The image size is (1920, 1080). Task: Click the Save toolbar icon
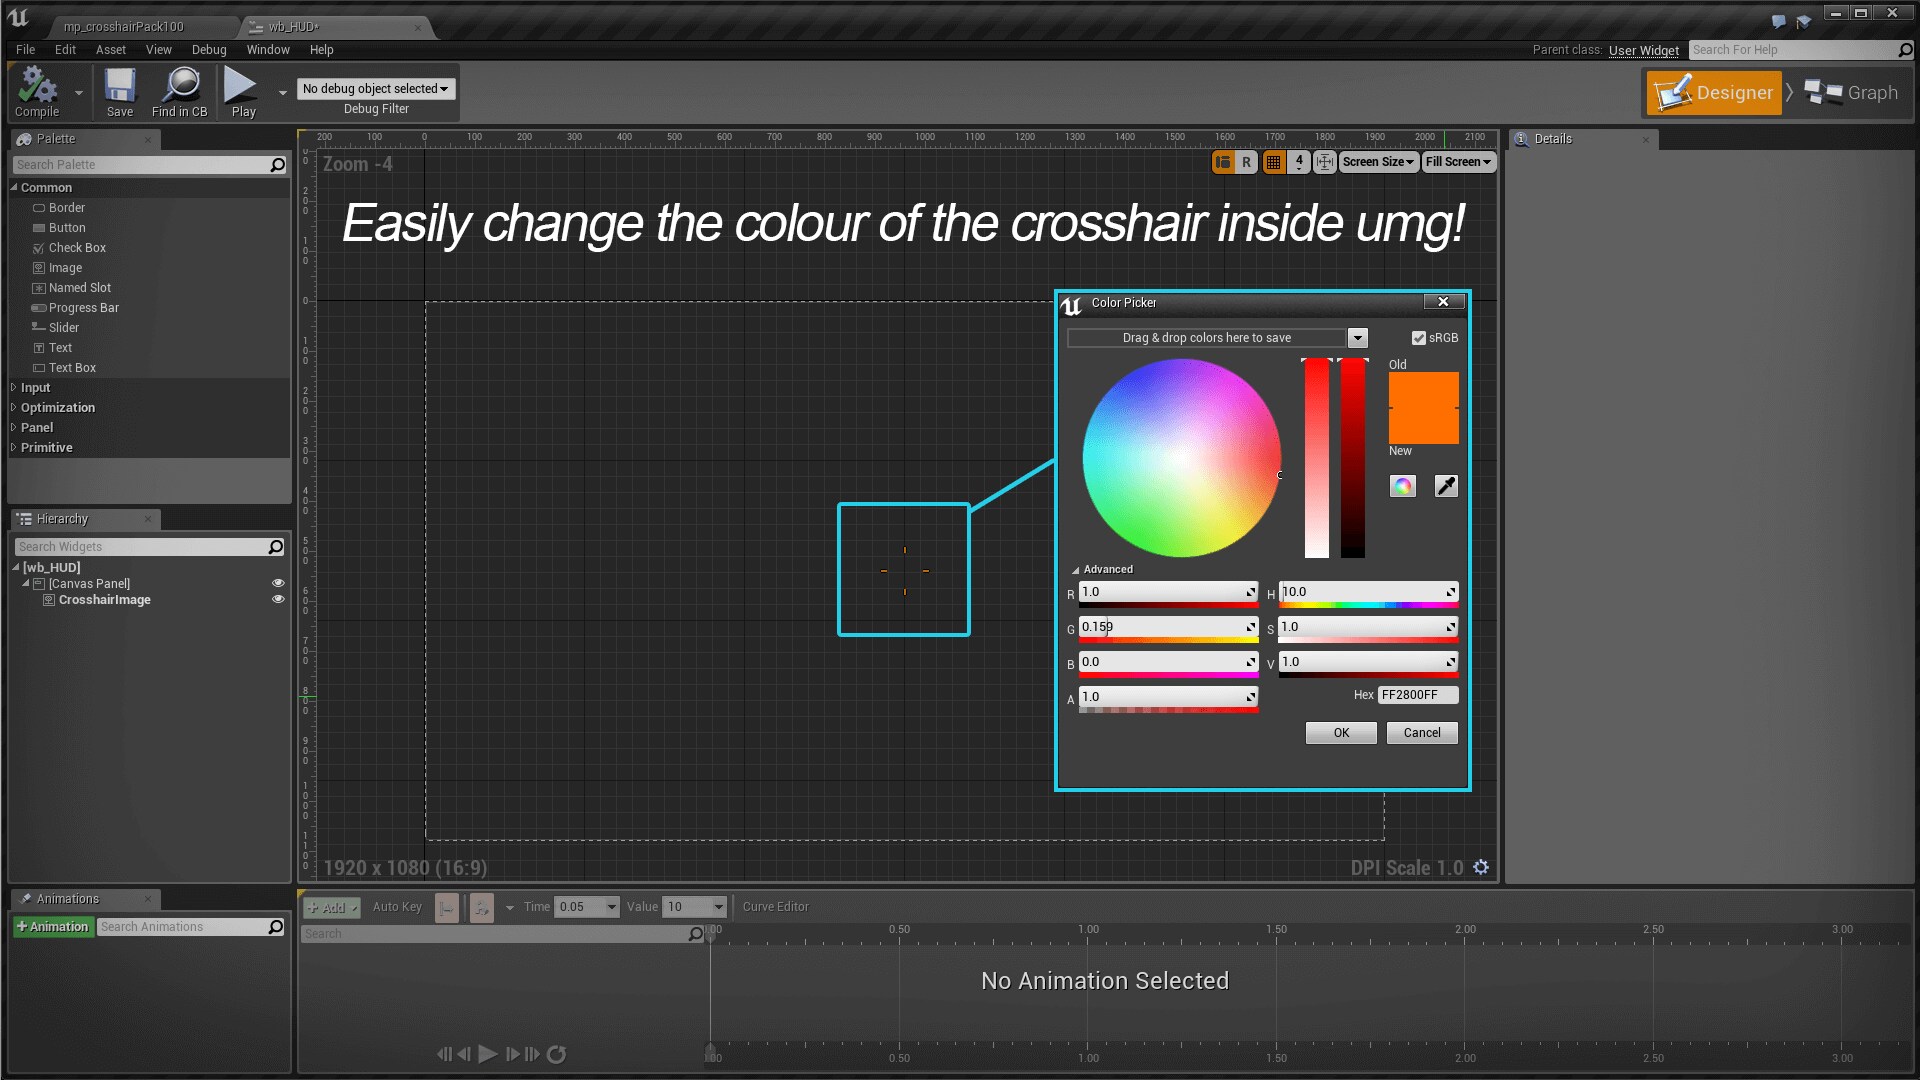point(120,87)
